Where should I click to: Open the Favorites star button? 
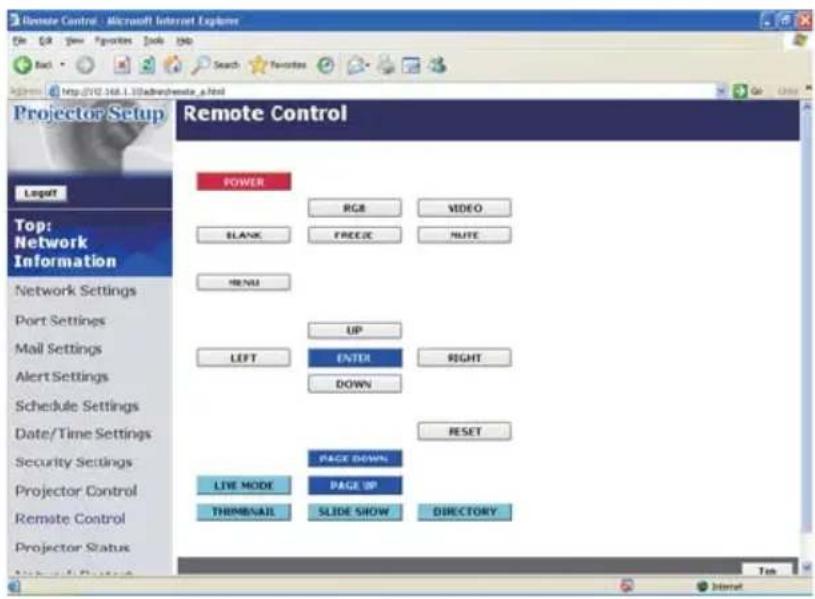tap(278, 65)
